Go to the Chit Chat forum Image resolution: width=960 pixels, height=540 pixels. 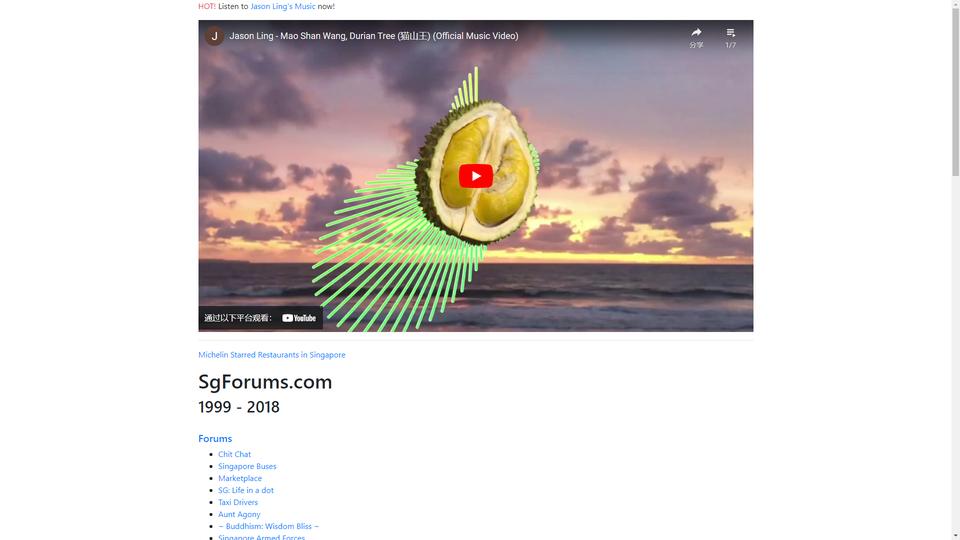coord(234,454)
